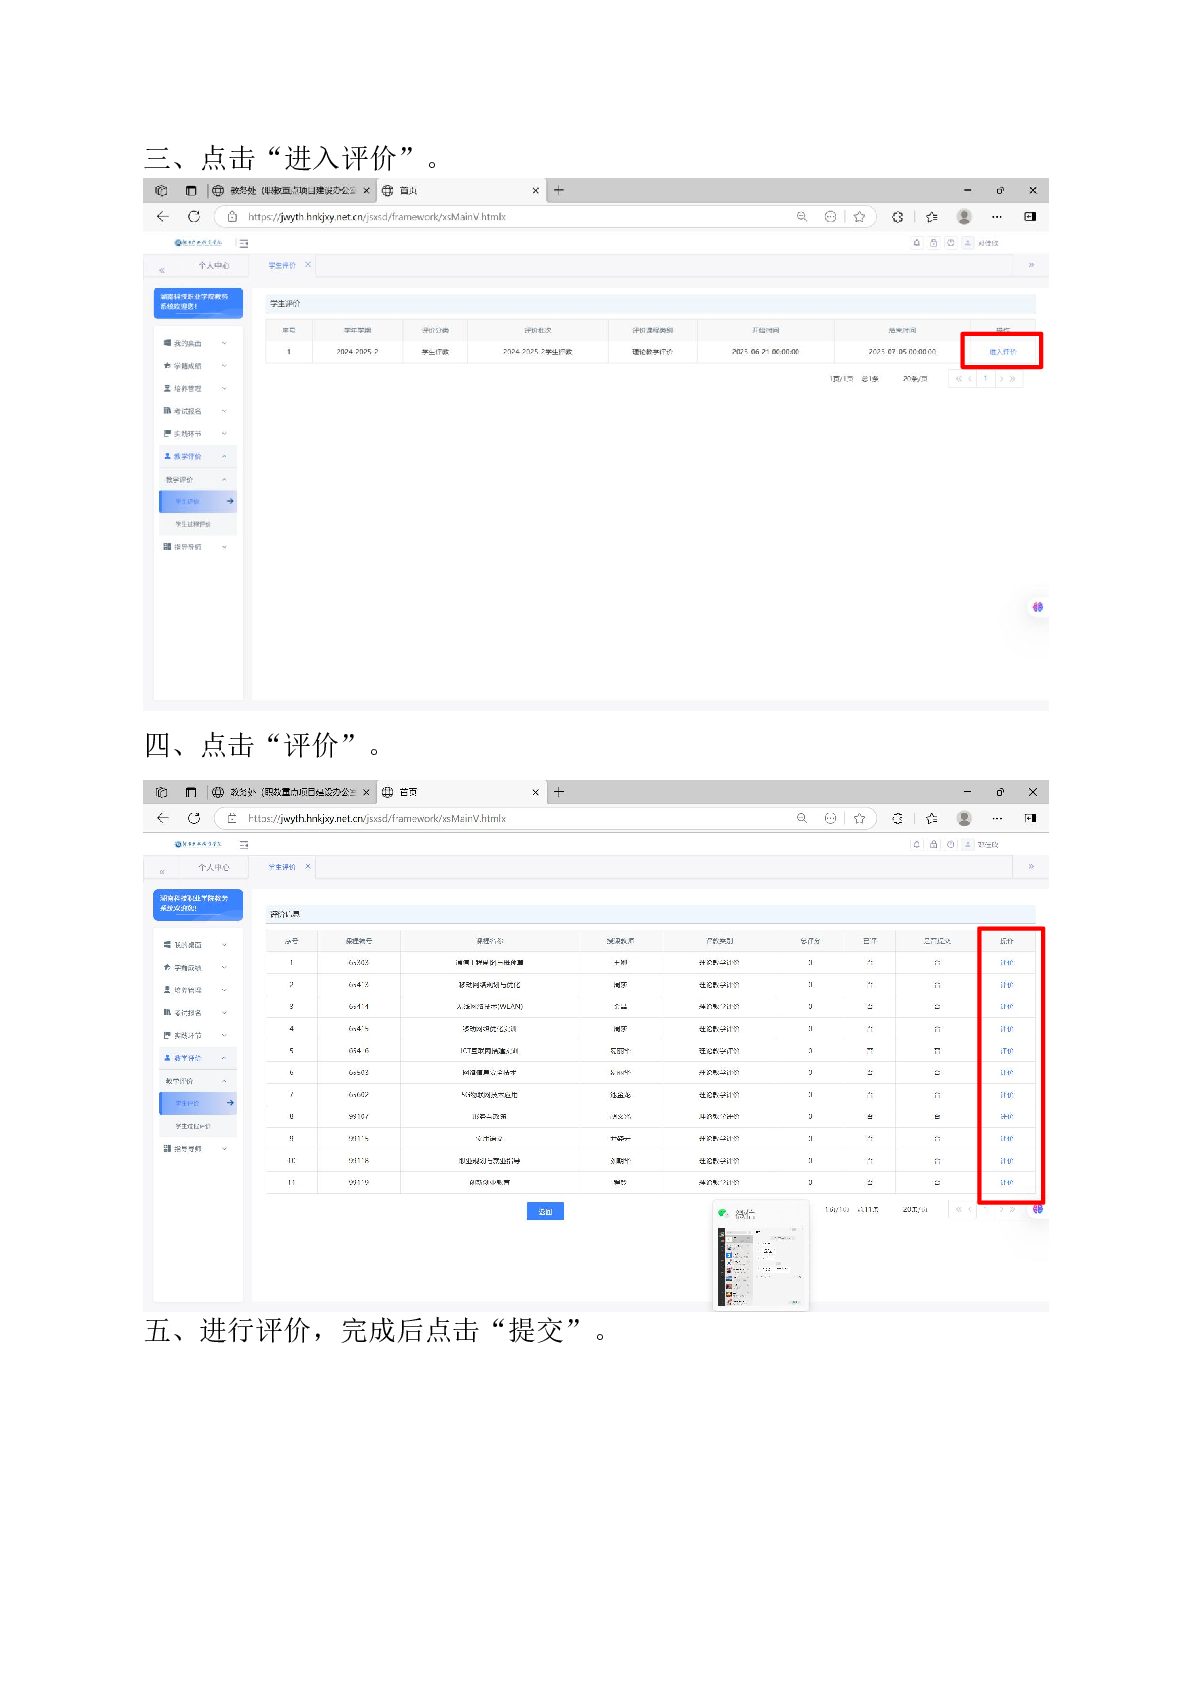This screenshot has height=1684, width=1191.
Task: Click back arrow in the step-four browser screenshot
Action: pos(163,818)
